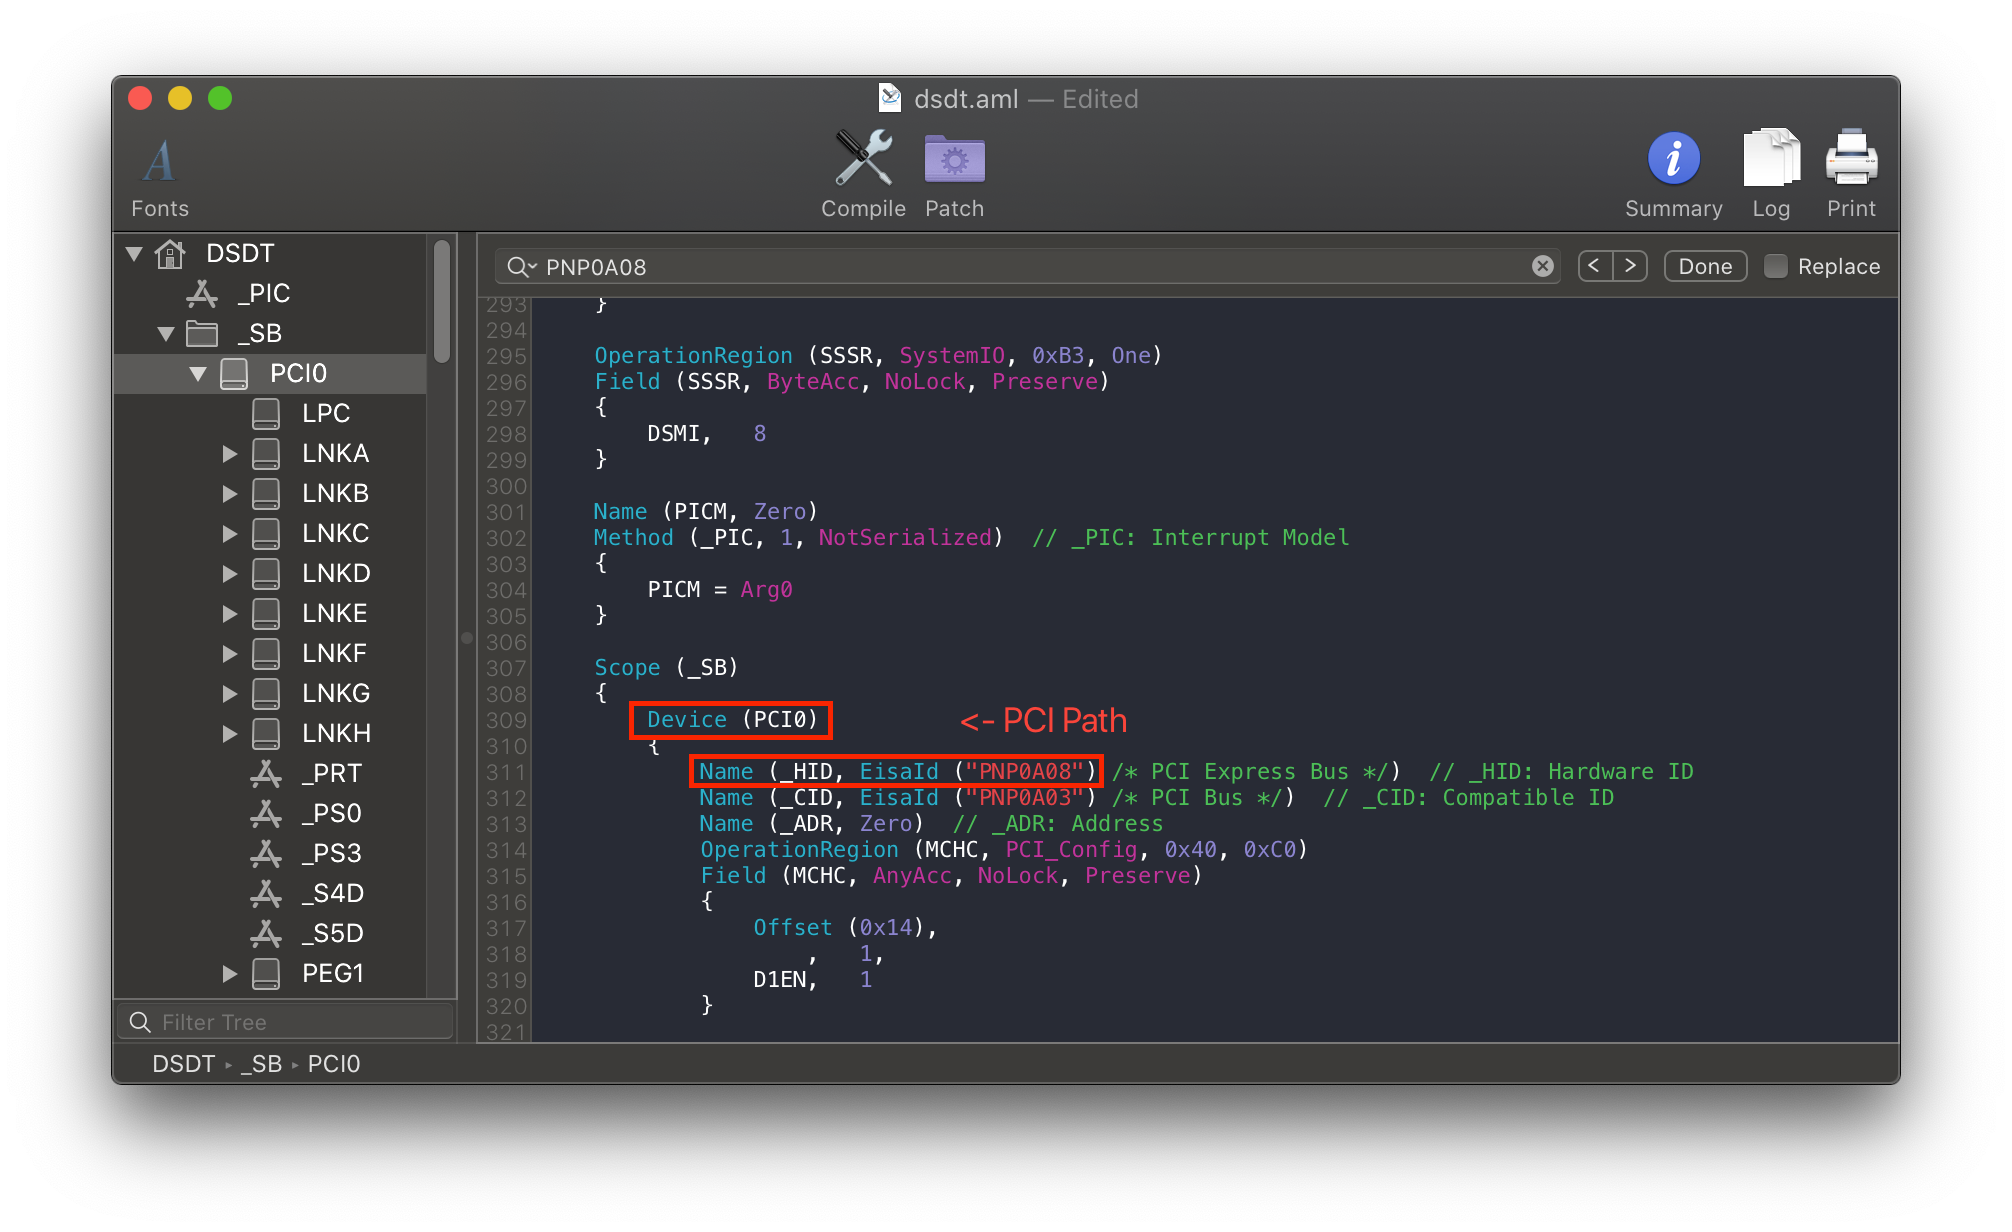Go to previous search match
The image size is (2012, 1232).
point(1595,266)
